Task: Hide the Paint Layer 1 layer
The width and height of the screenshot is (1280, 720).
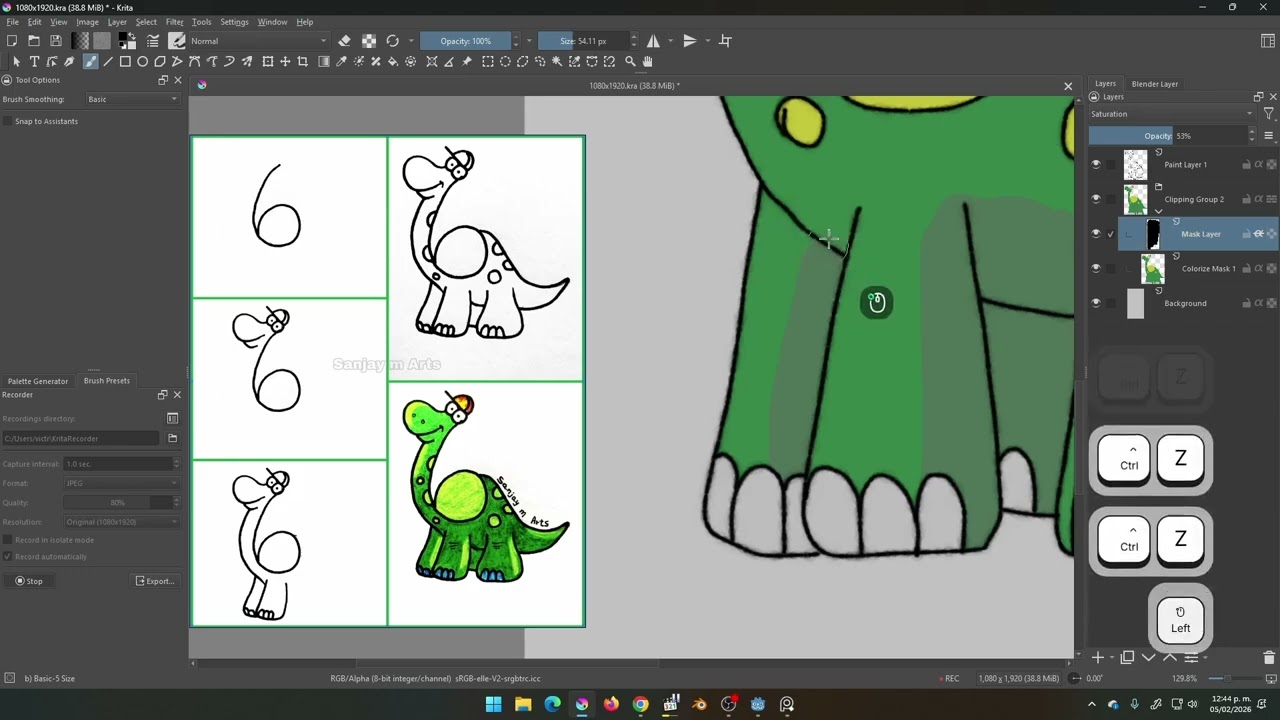Action: 1096,164
